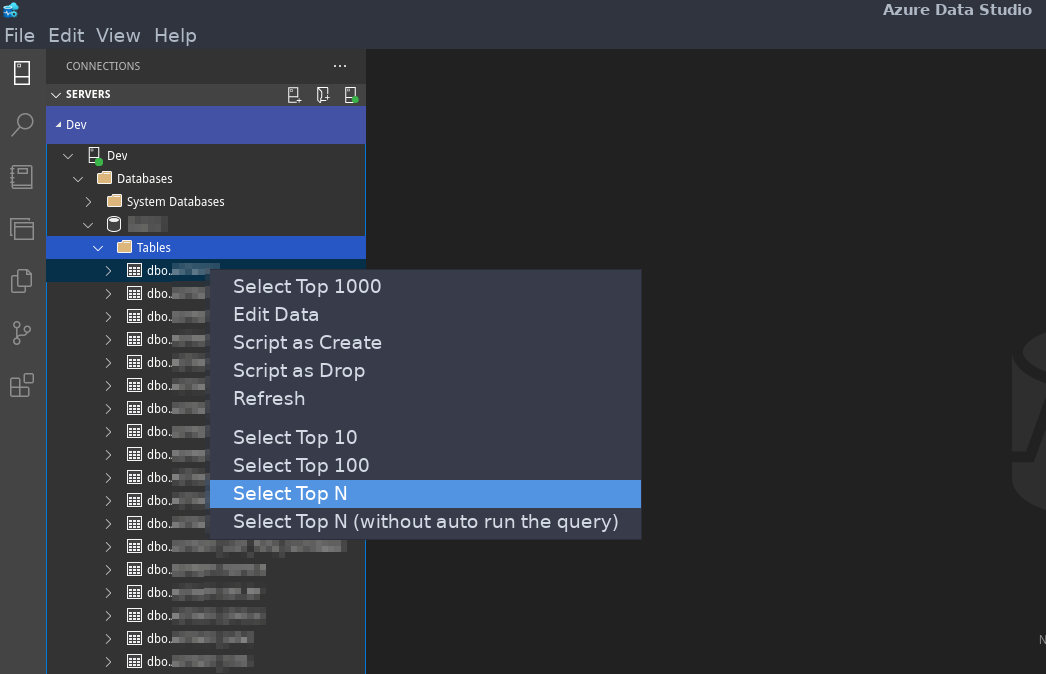Click the System Databases folder icon
The width and height of the screenshot is (1046, 674).
(x=115, y=201)
